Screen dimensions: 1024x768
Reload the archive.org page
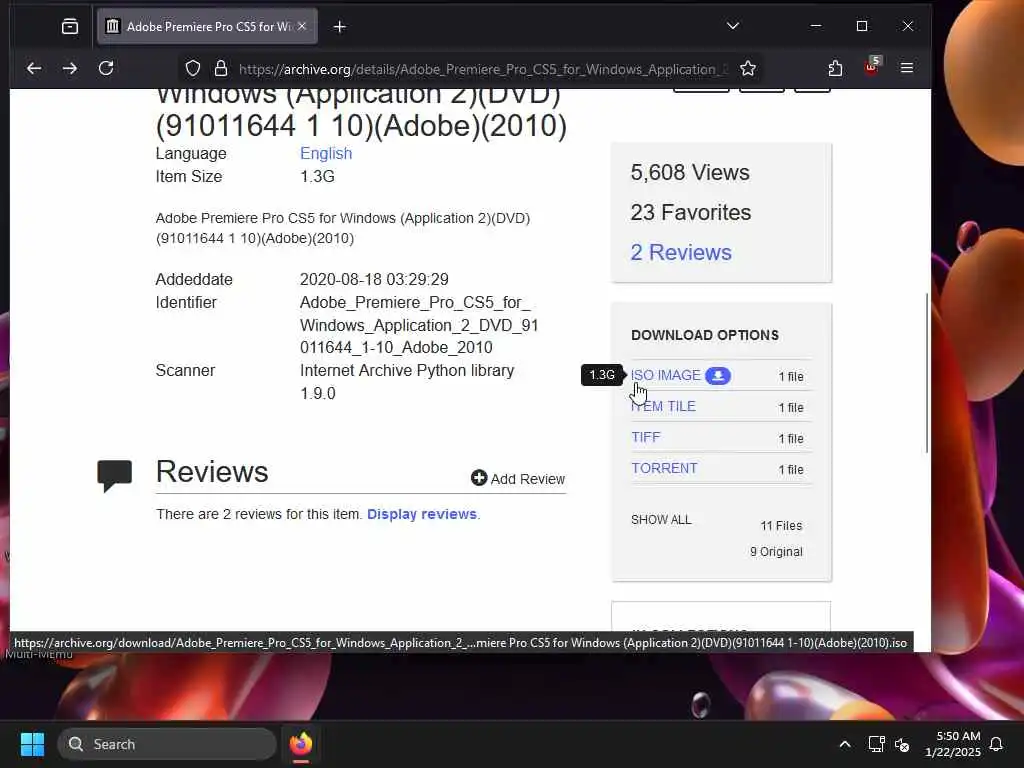(x=106, y=68)
